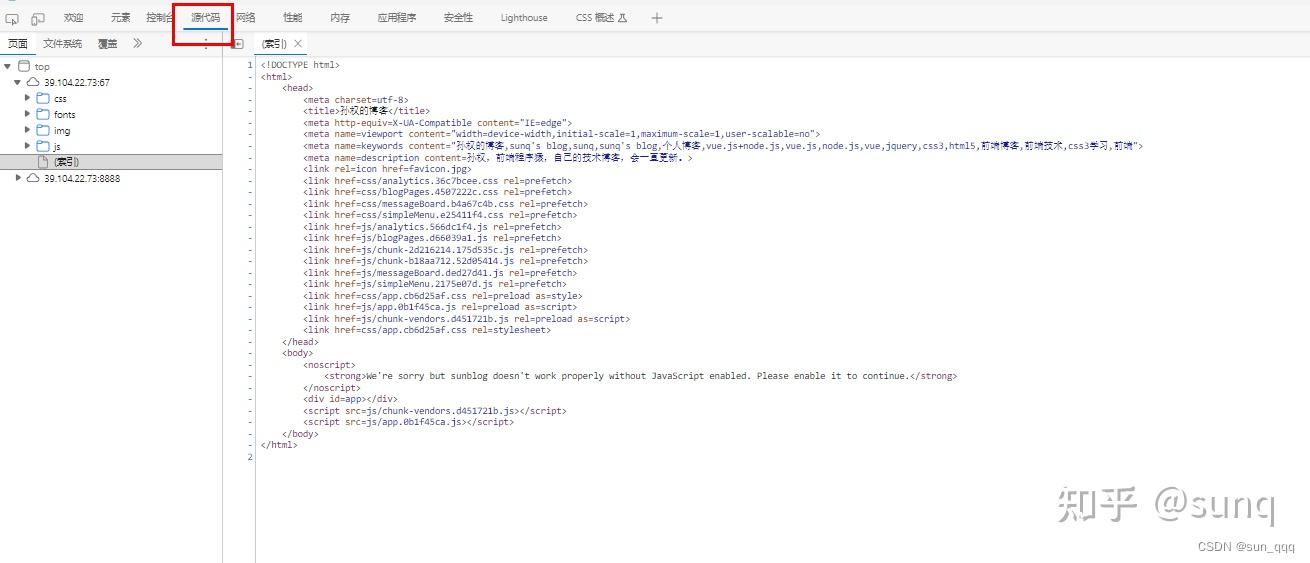Open the Lighthouse tab

coord(524,18)
